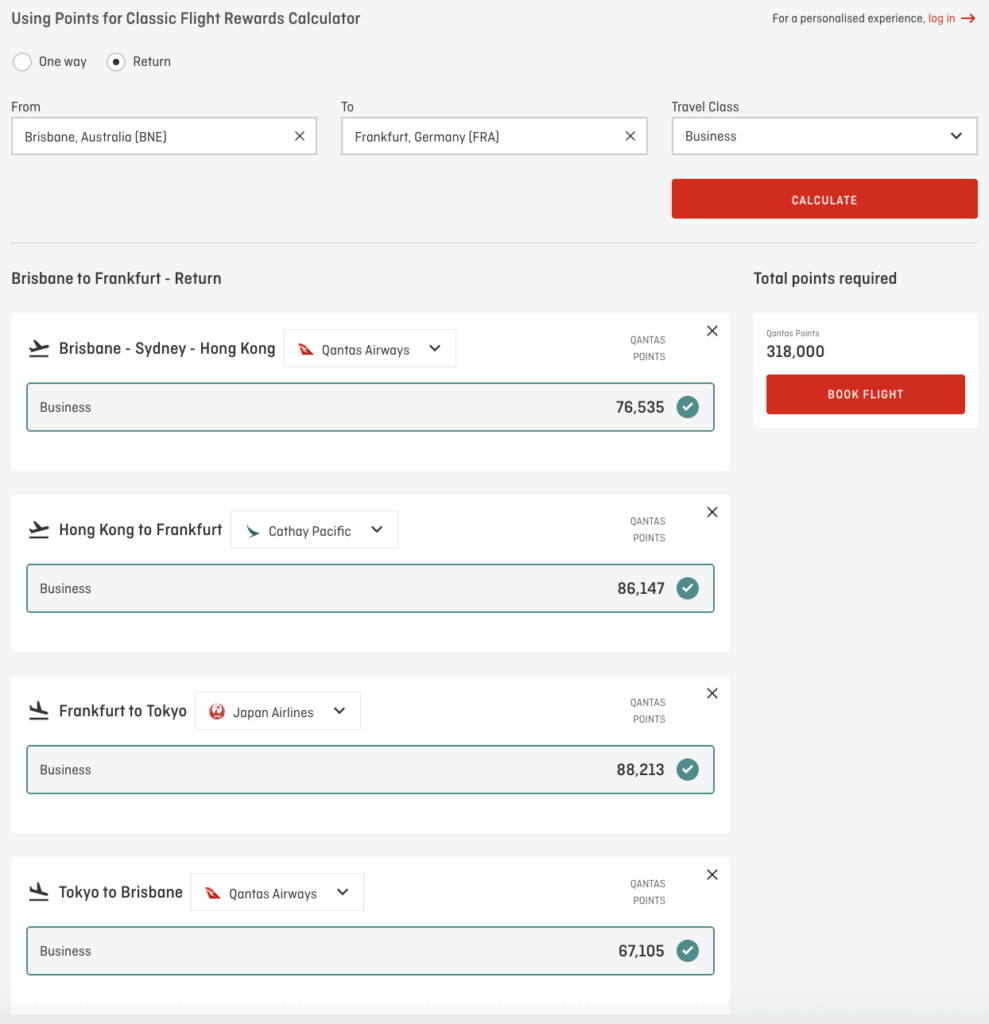Image resolution: width=989 pixels, height=1024 pixels.
Task: Click the Japan Airlines crane logo
Action: pyautogui.click(x=217, y=712)
